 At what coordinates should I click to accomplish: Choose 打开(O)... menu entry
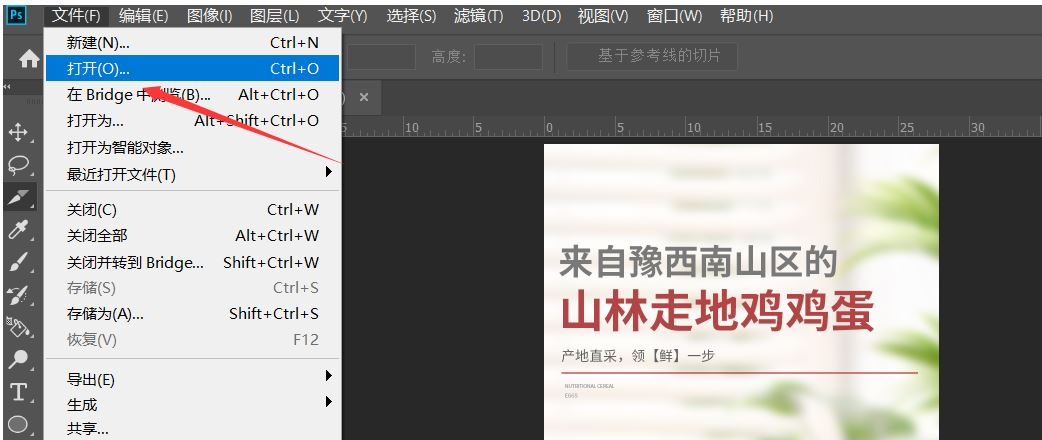(193, 68)
